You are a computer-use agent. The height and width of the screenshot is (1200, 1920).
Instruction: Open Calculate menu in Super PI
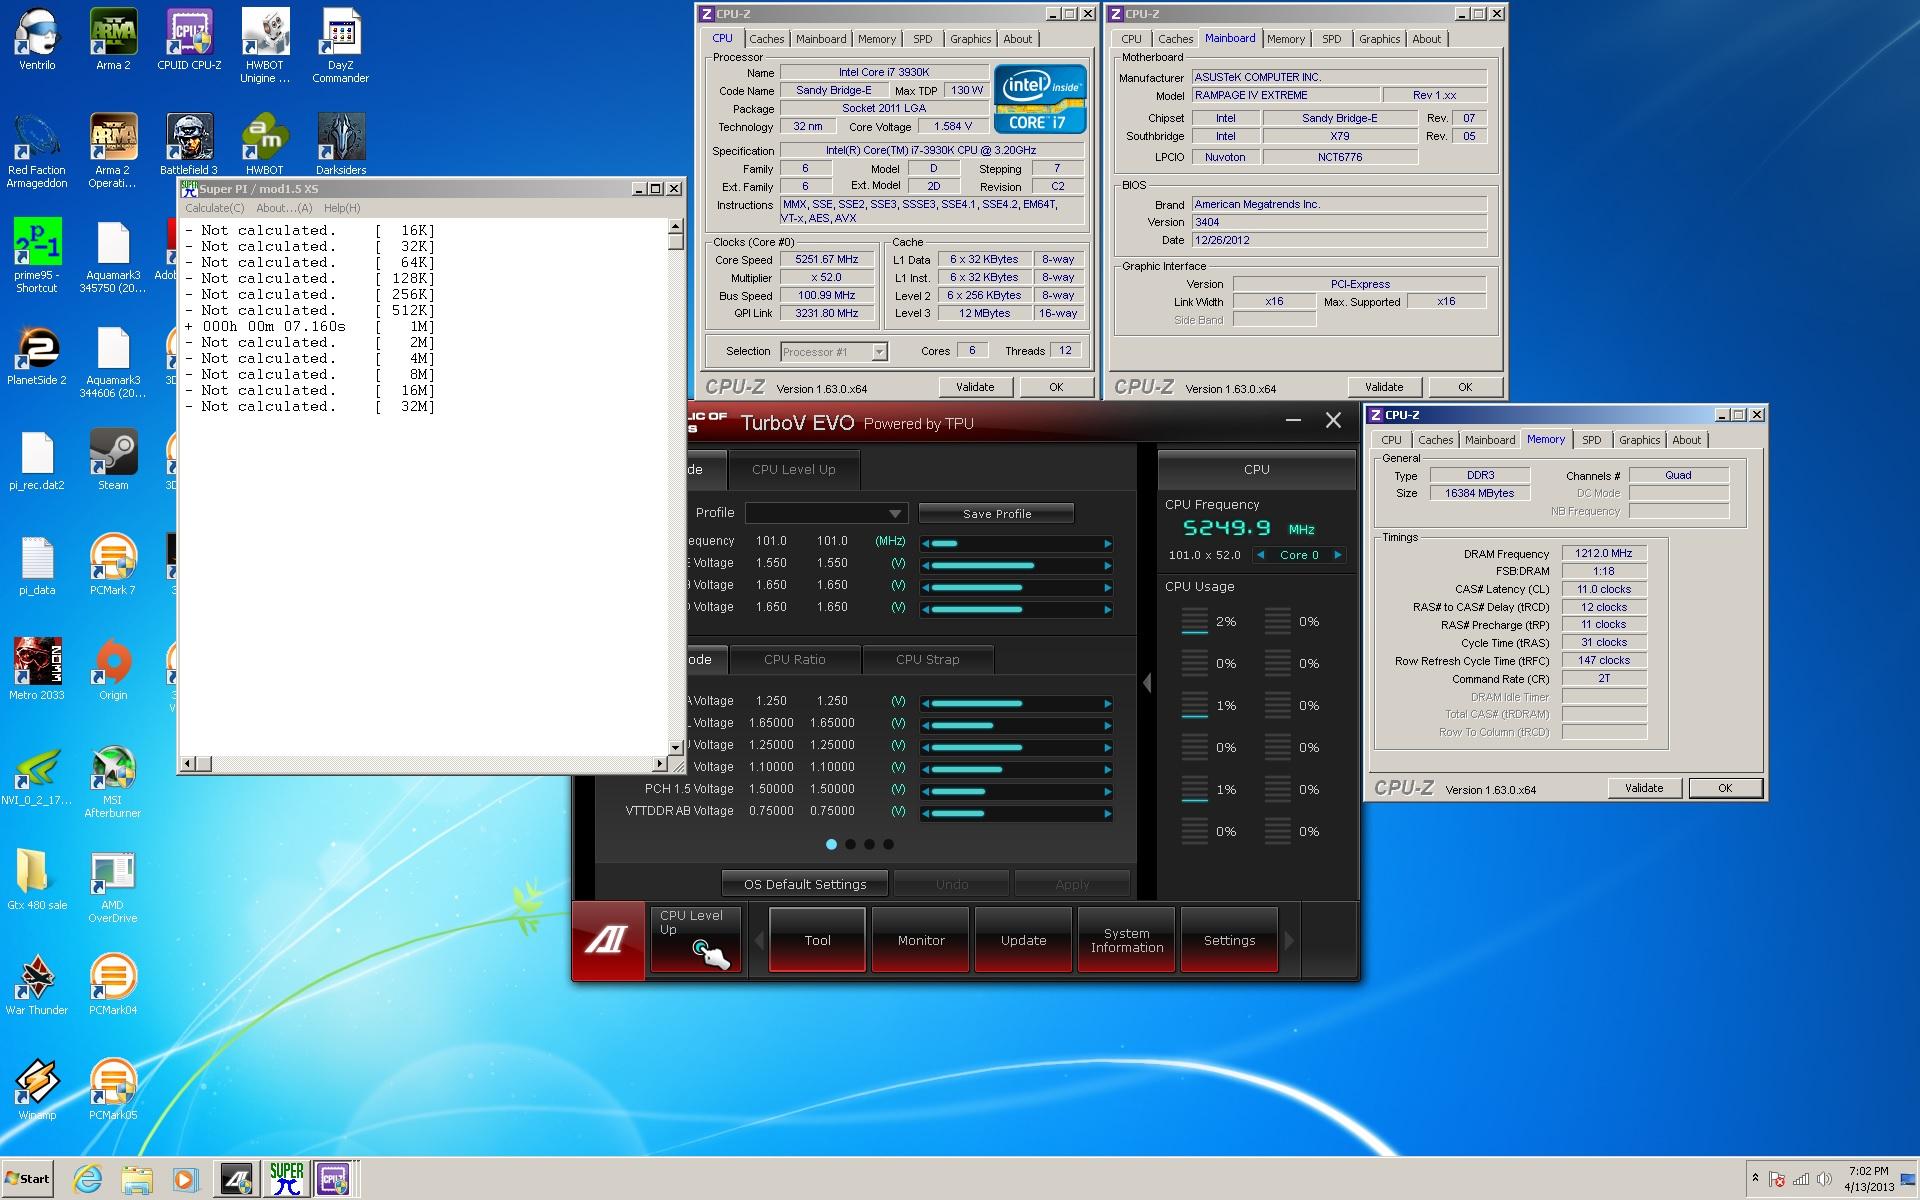pos(214,208)
